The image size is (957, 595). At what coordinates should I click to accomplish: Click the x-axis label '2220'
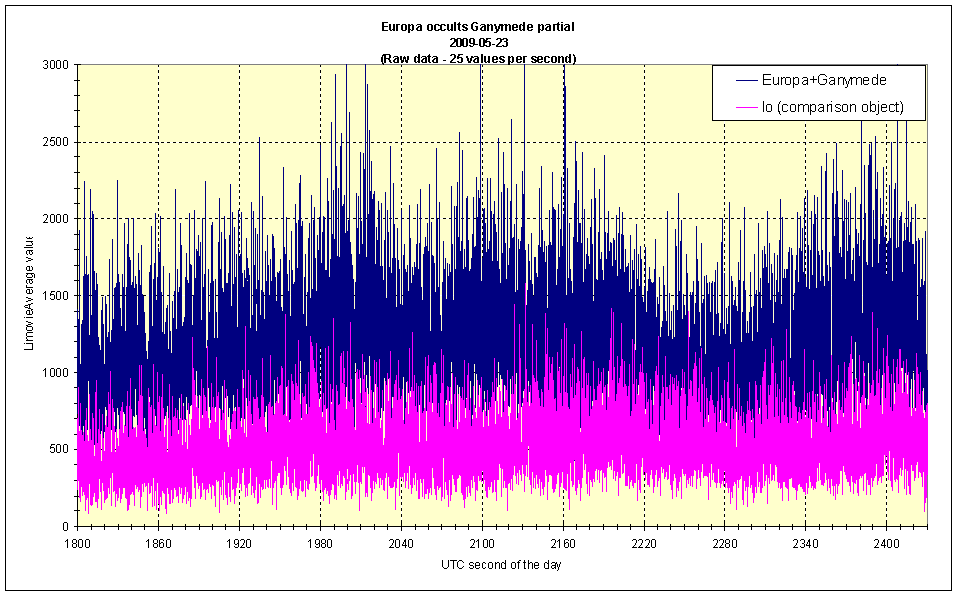(x=644, y=543)
